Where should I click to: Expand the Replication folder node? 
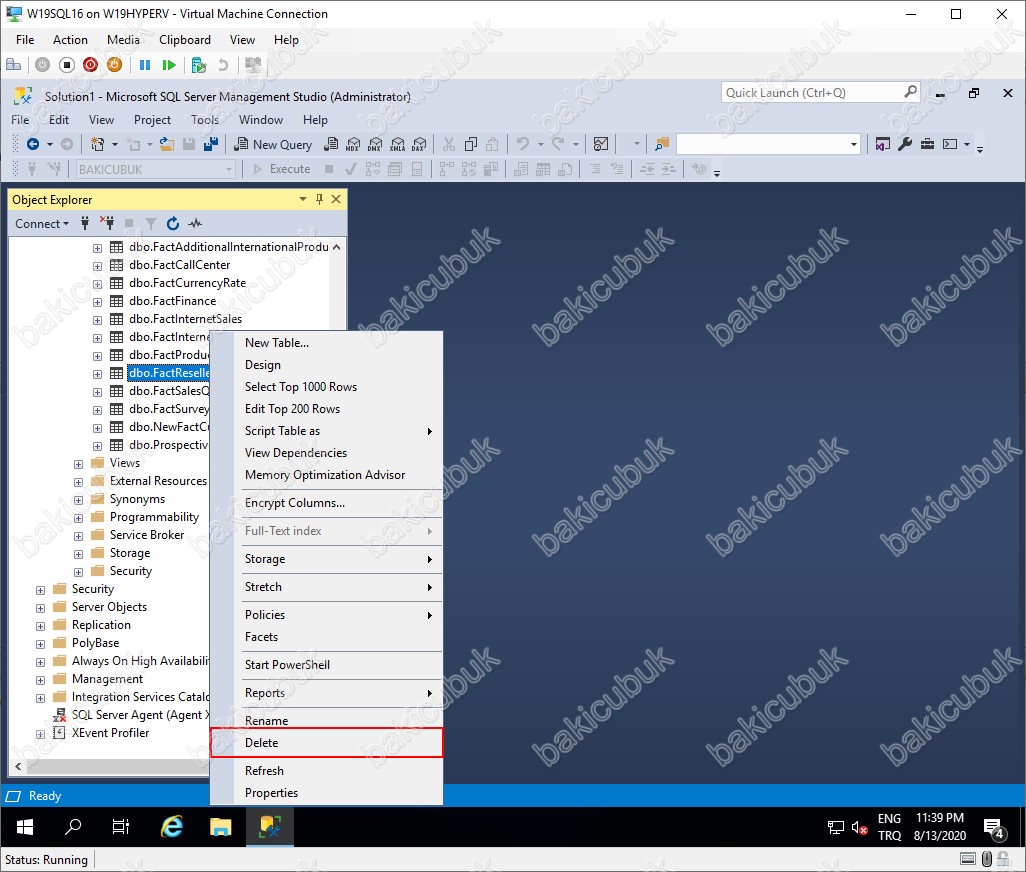tap(40, 626)
